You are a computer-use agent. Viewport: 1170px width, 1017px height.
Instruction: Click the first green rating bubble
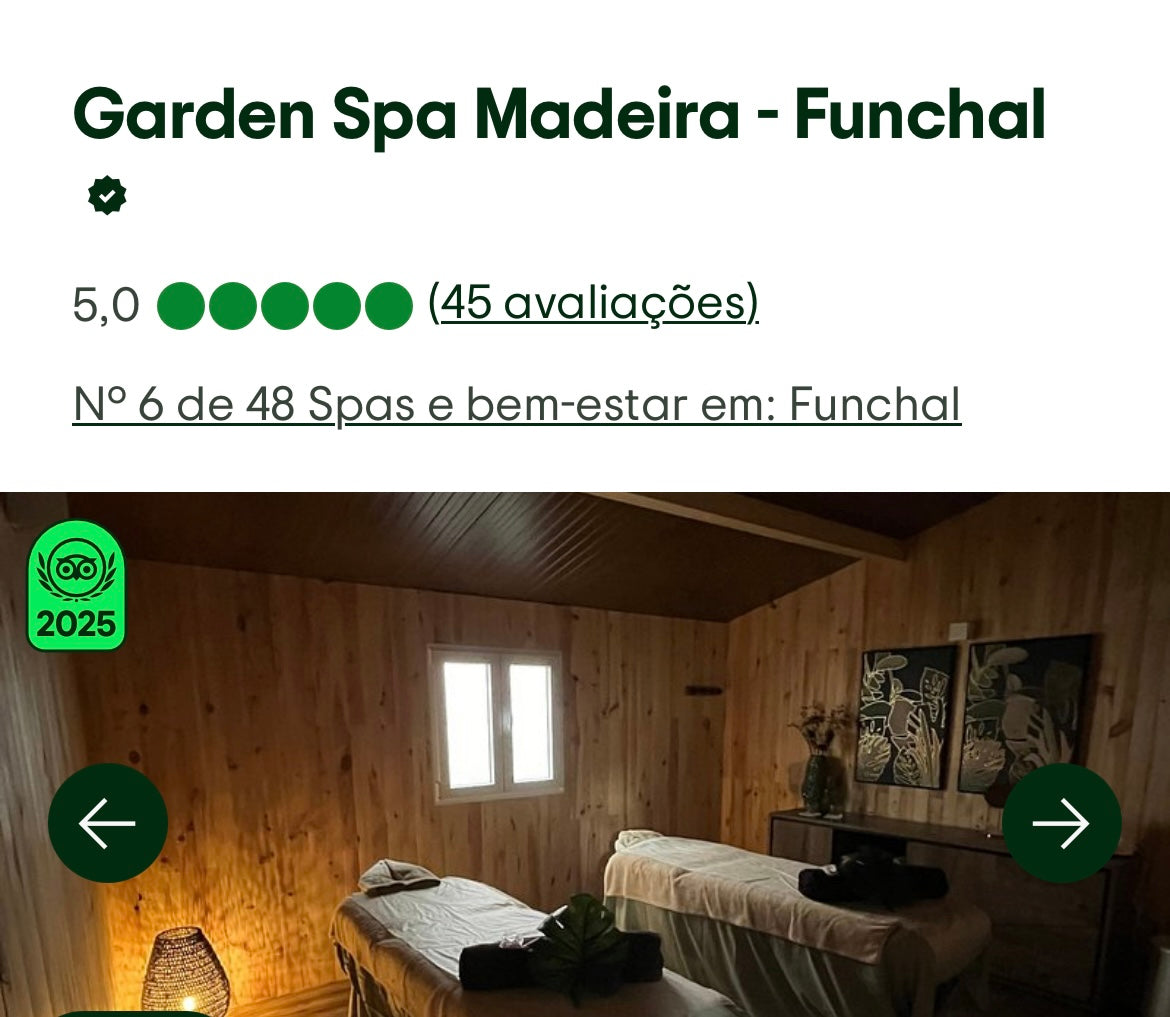(x=181, y=305)
